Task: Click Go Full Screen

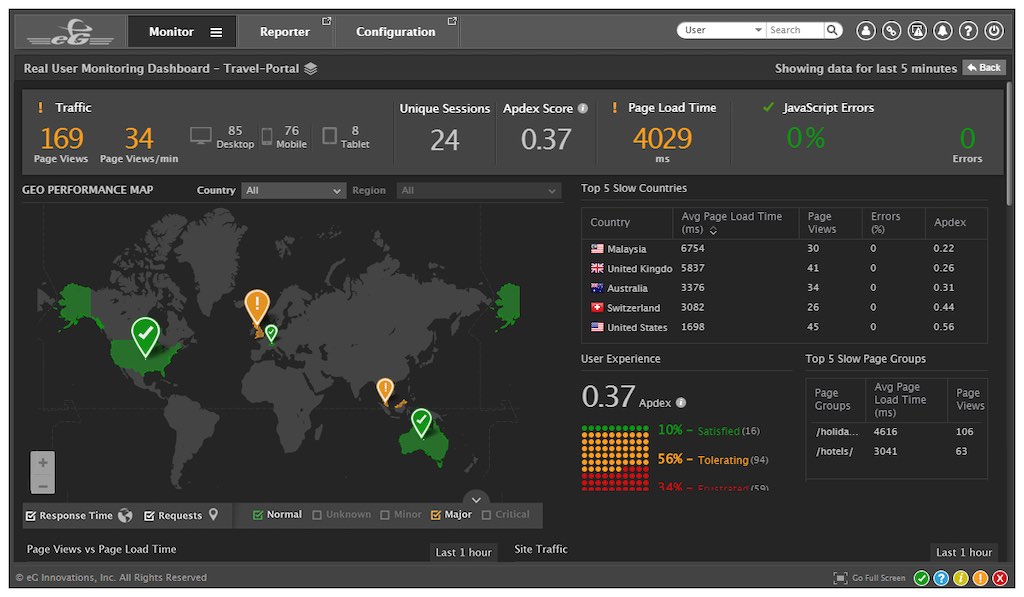Action: (x=869, y=578)
